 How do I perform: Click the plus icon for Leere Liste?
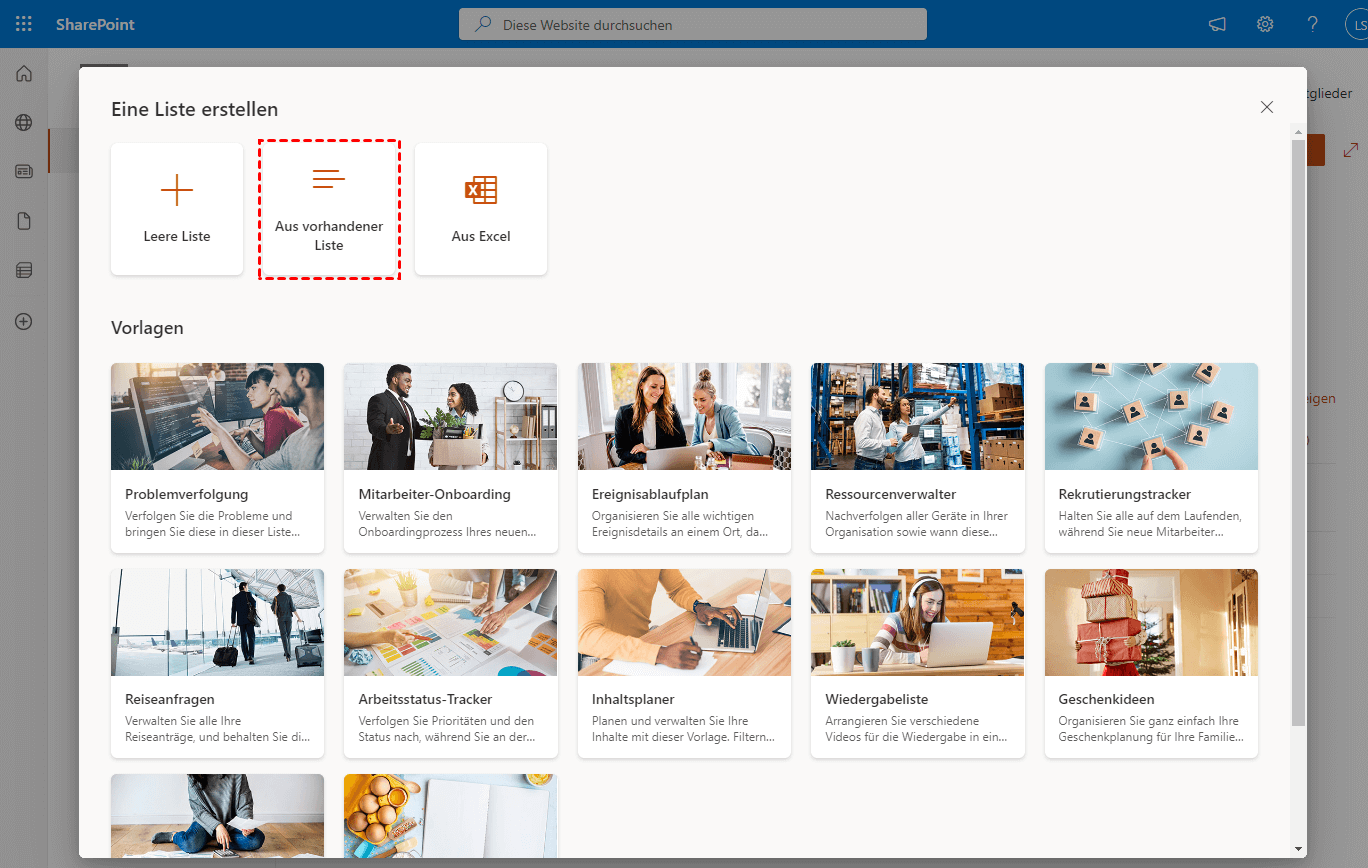[x=177, y=189]
